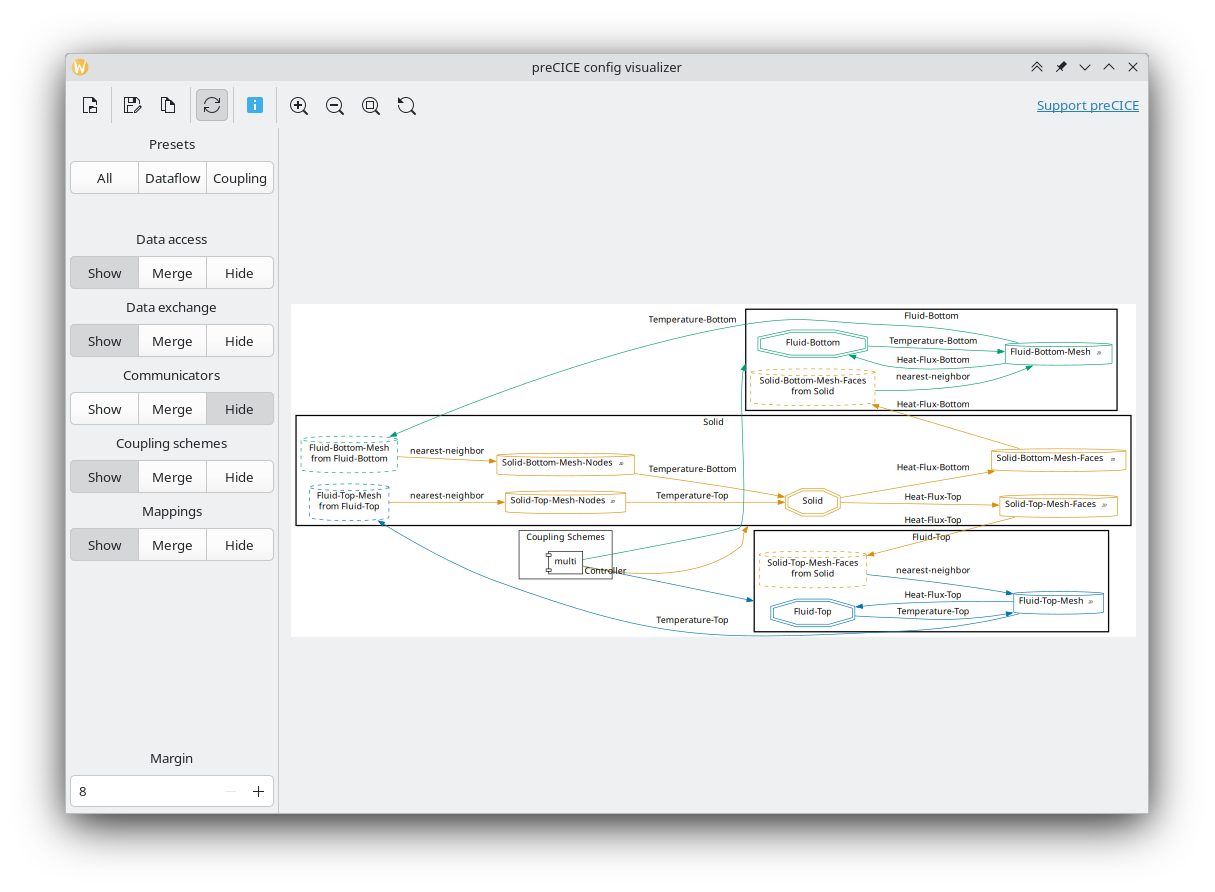This screenshot has width=1215, height=892.
Task: Select the Dataflow preset
Action: (x=171, y=177)
